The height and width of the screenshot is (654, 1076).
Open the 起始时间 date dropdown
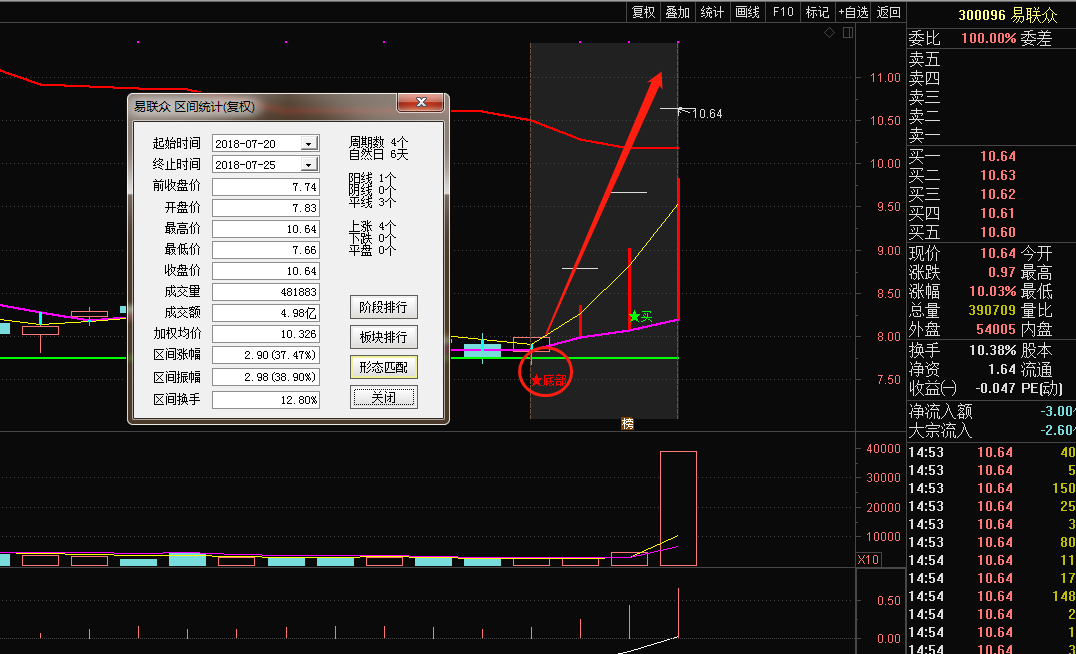pyautogui.click(x=308, y=144)
